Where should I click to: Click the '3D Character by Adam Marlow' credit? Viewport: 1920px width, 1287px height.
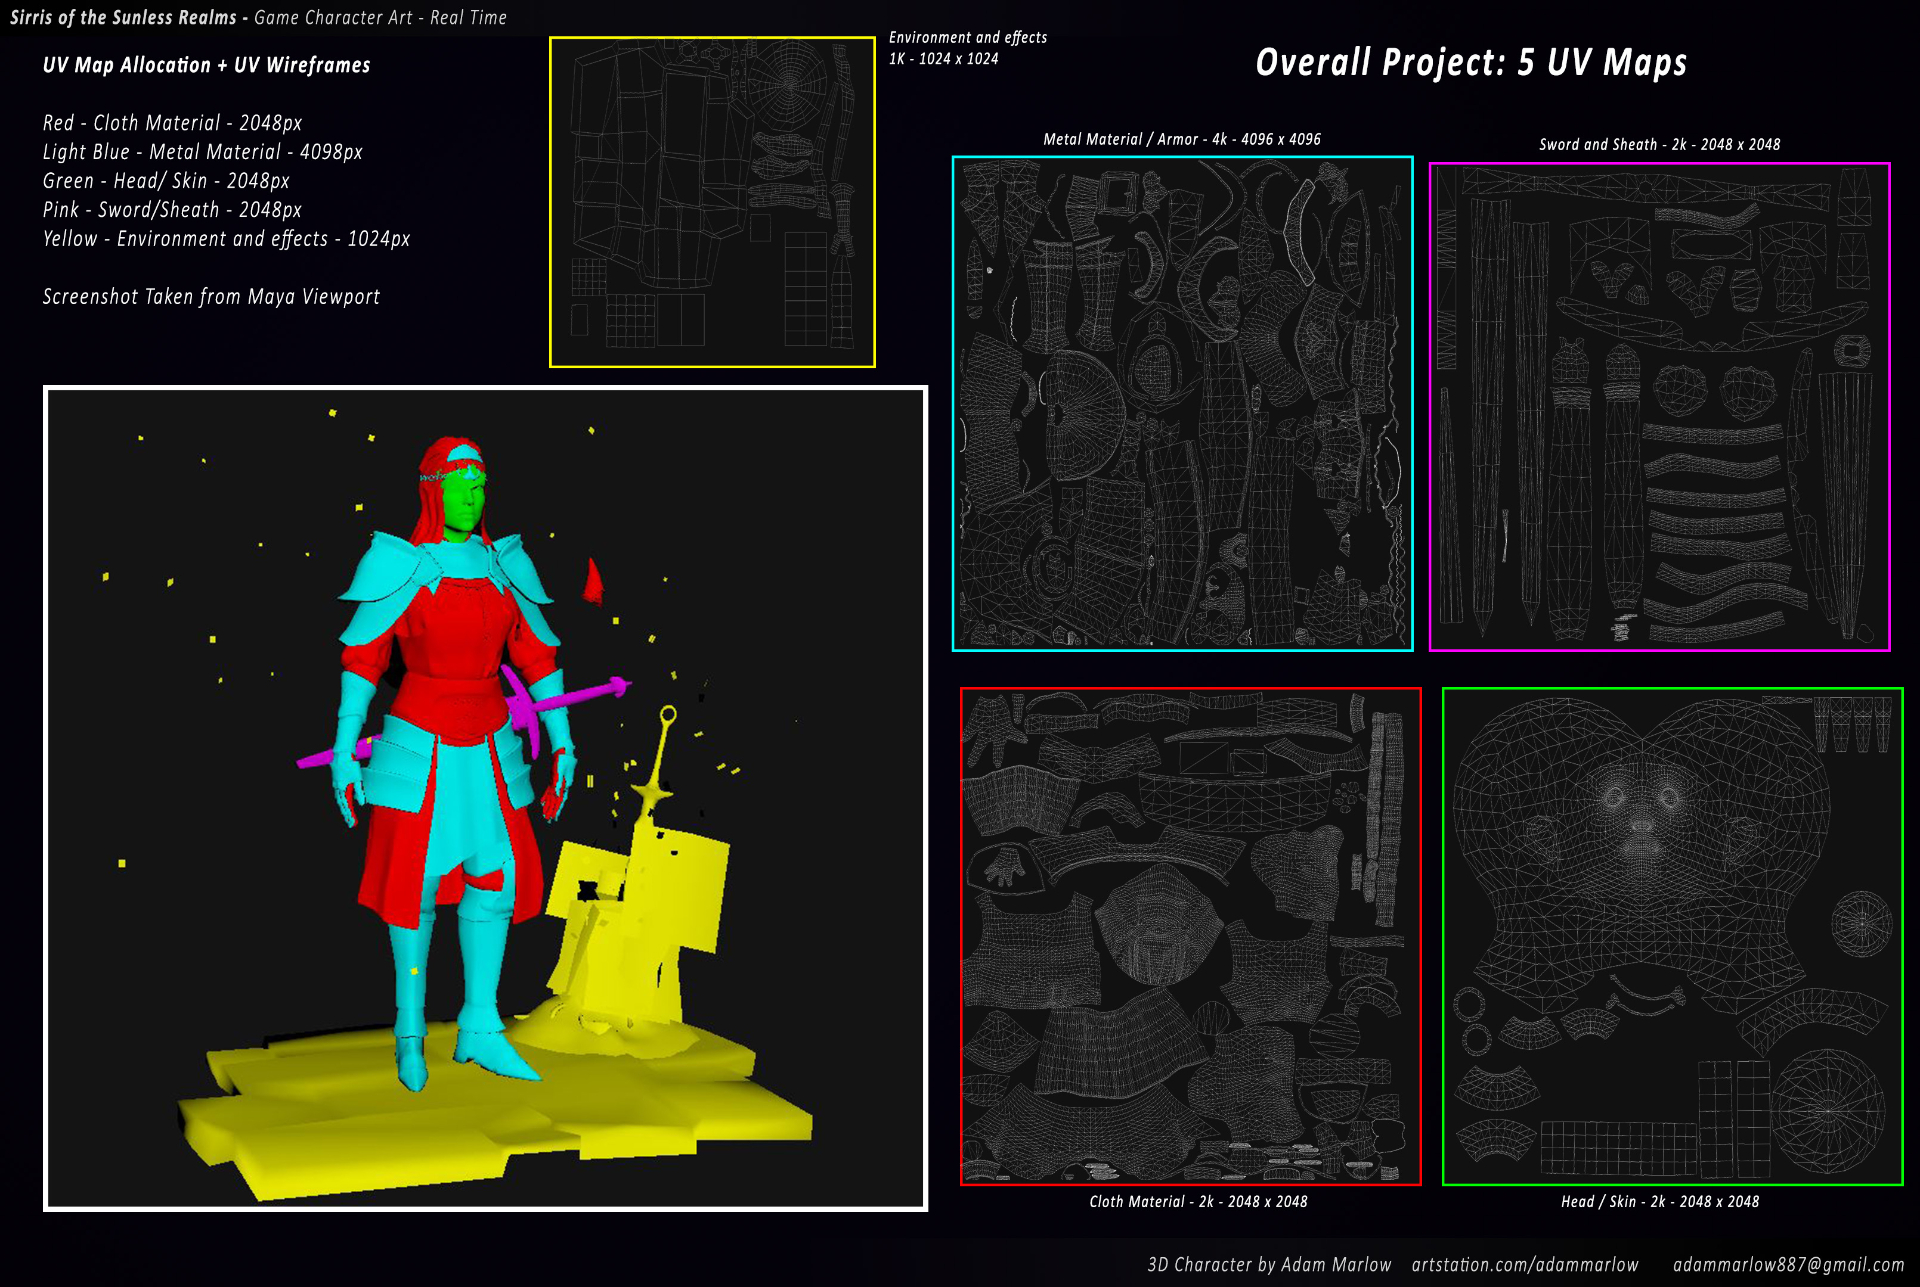[1269, 1265]
